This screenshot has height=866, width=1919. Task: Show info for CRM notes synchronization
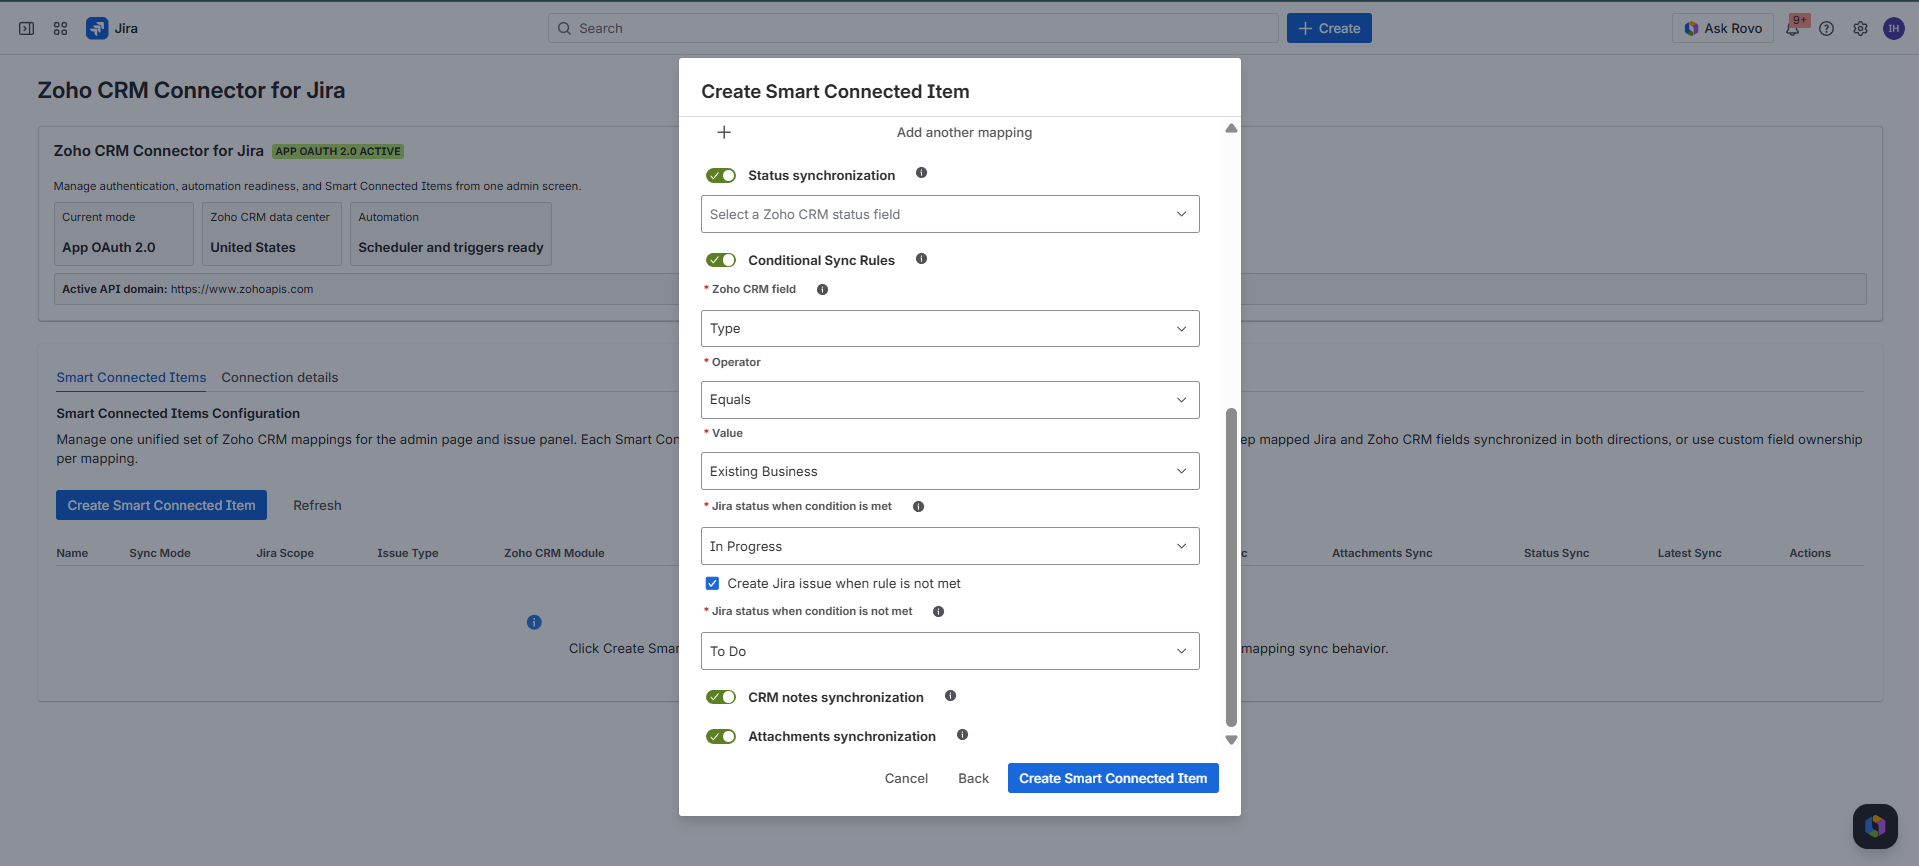click(951, 696)
